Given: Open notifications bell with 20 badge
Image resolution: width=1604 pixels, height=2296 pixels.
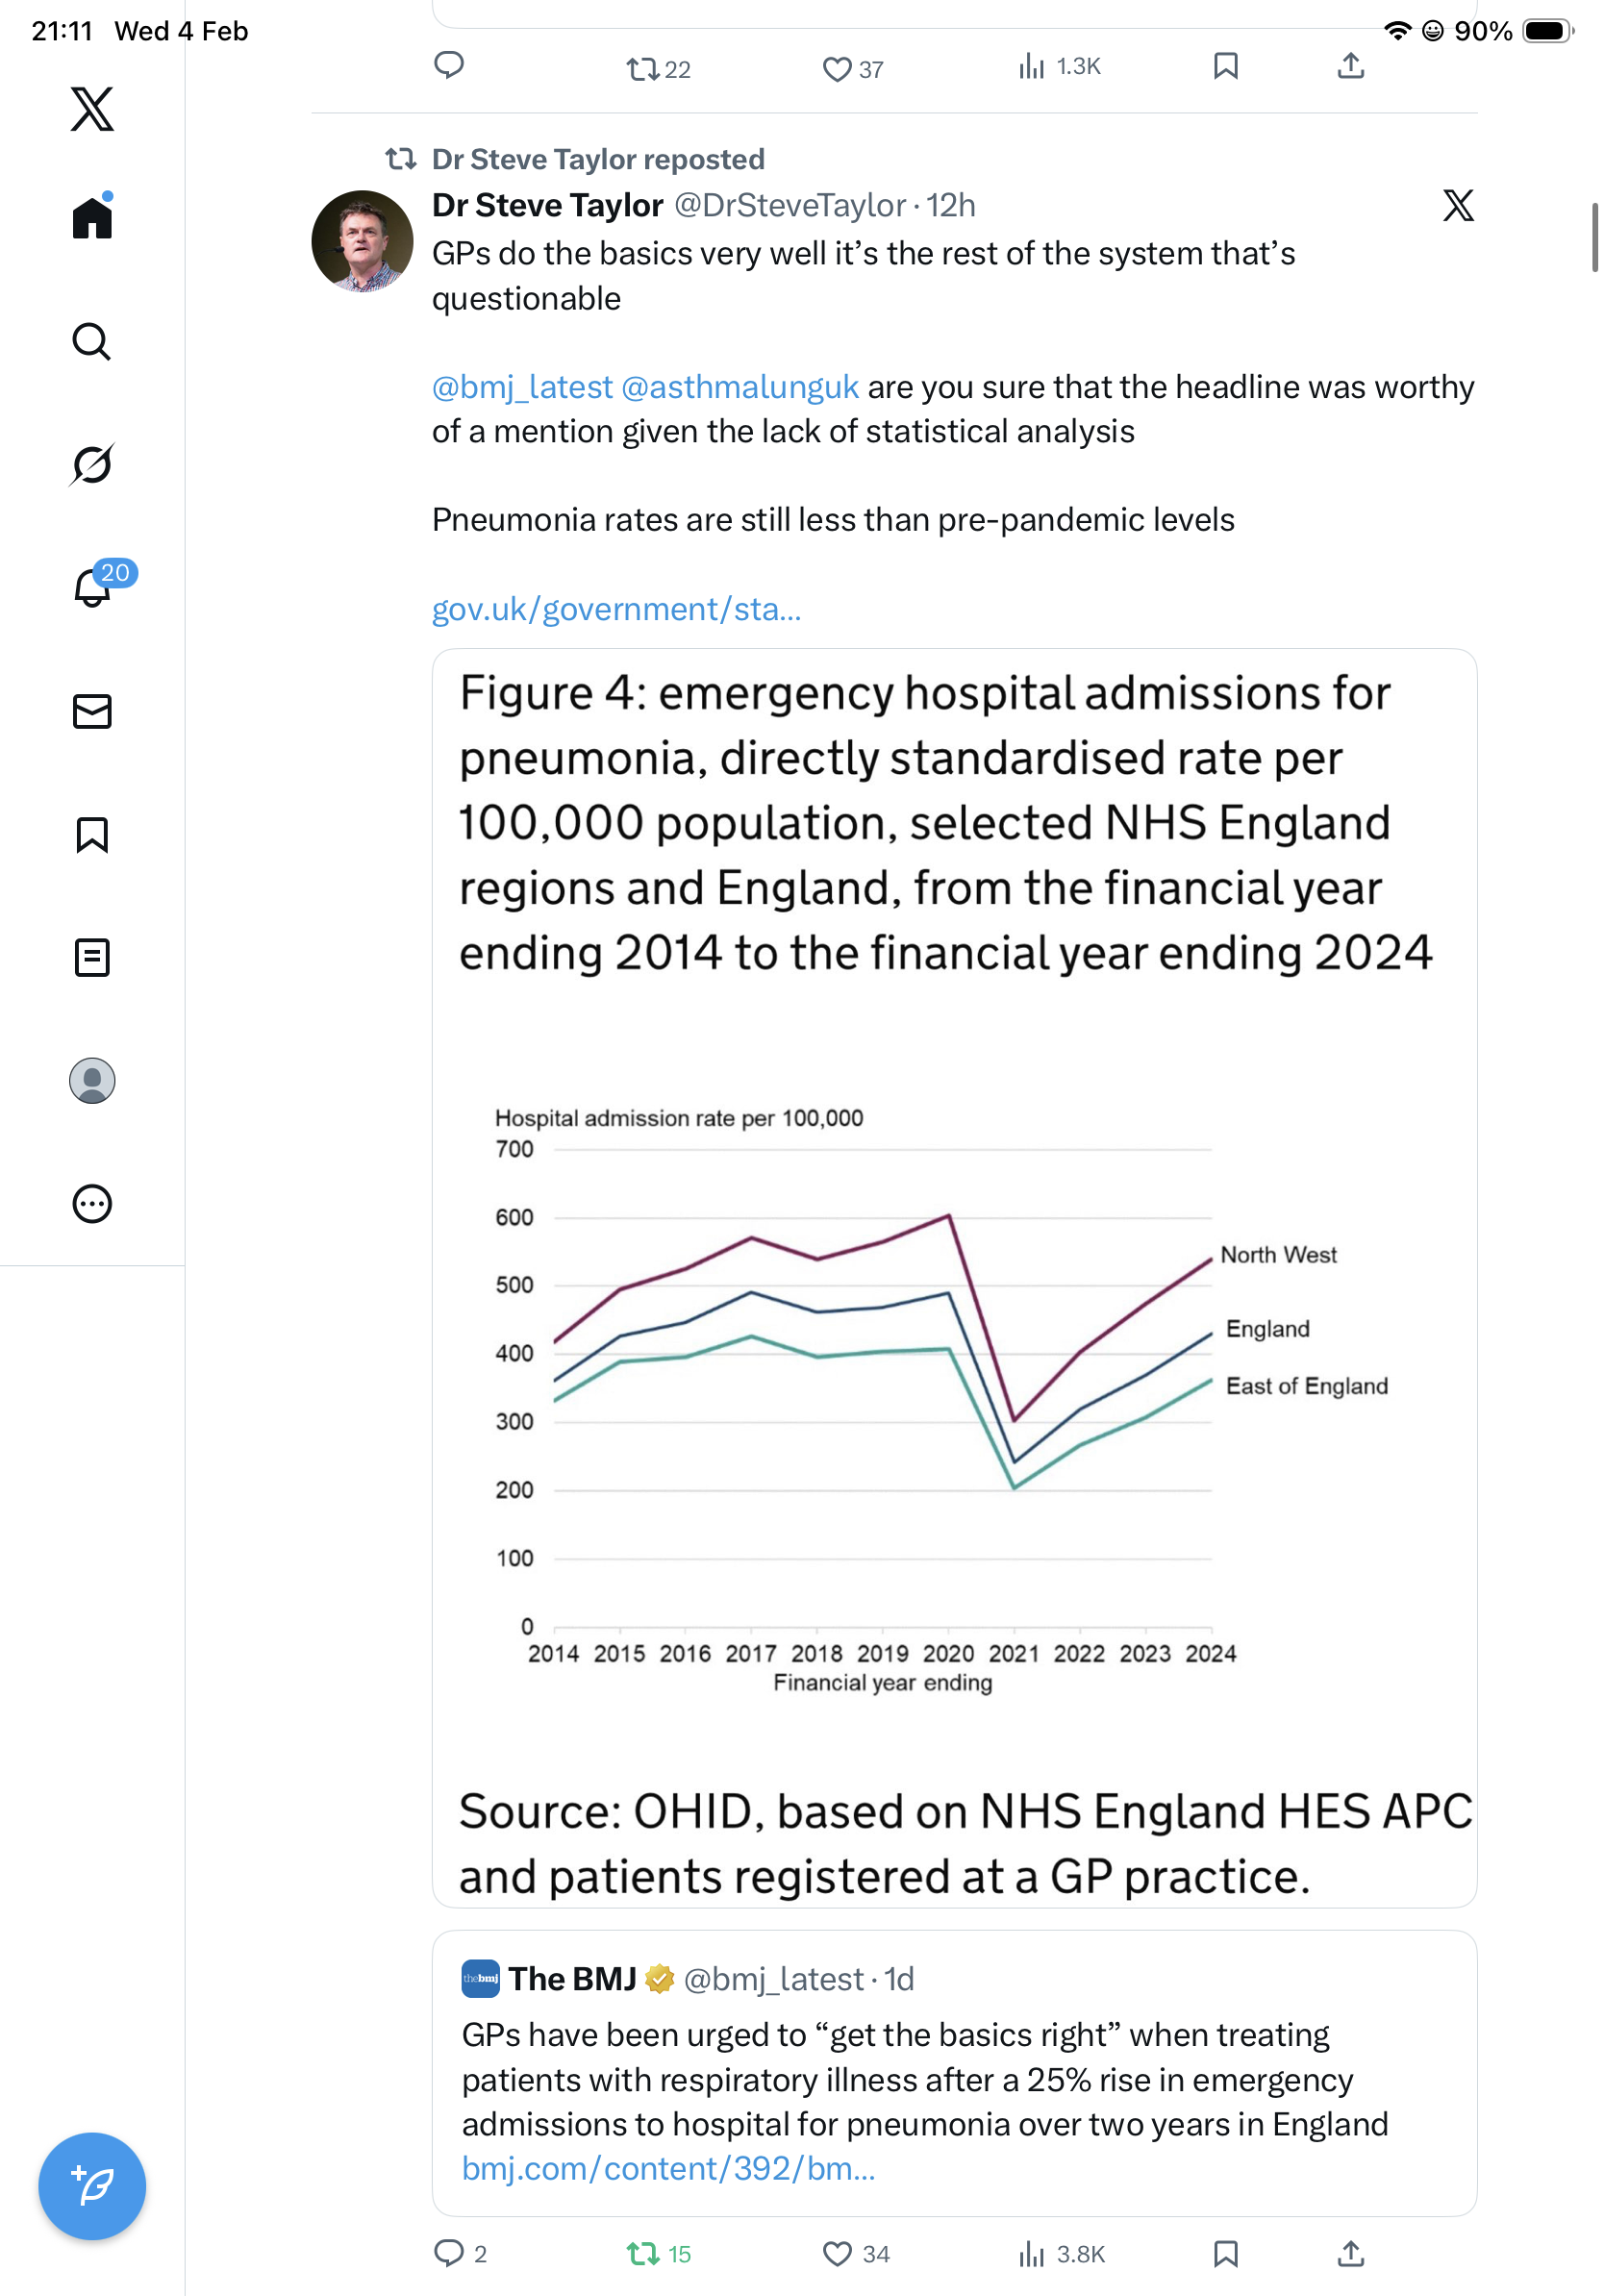Looking at the screenshot, I should [x=92, y=588].
